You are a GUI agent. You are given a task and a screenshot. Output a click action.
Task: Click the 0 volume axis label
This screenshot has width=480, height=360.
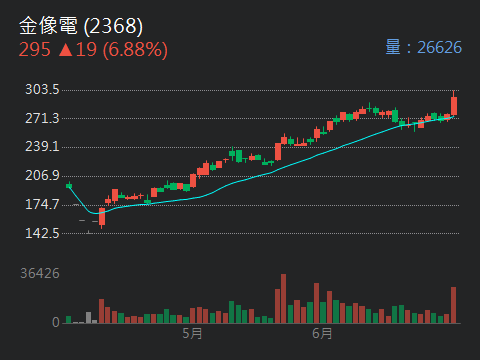[56, 322]
